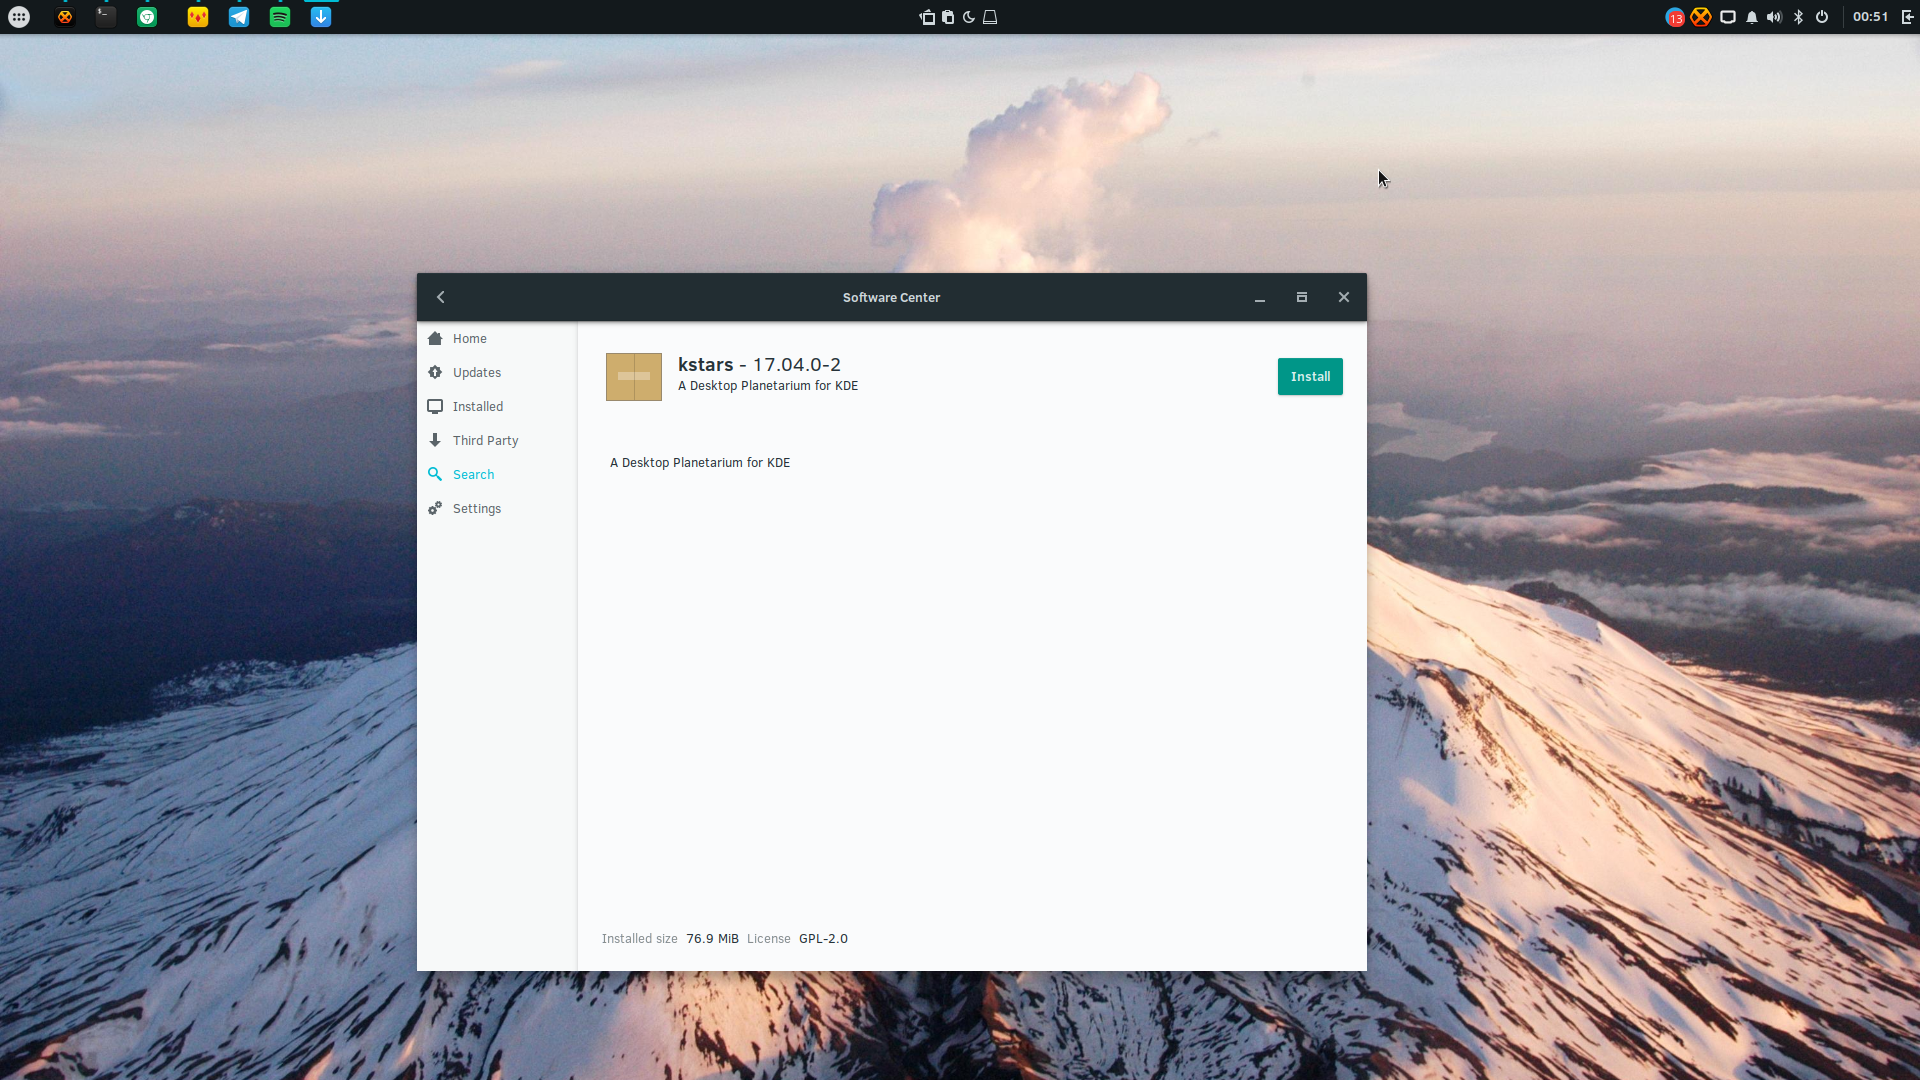The image size is (1920, 1080).
Task: Click the power icon in the tray
Action: tap(1822, 17)
